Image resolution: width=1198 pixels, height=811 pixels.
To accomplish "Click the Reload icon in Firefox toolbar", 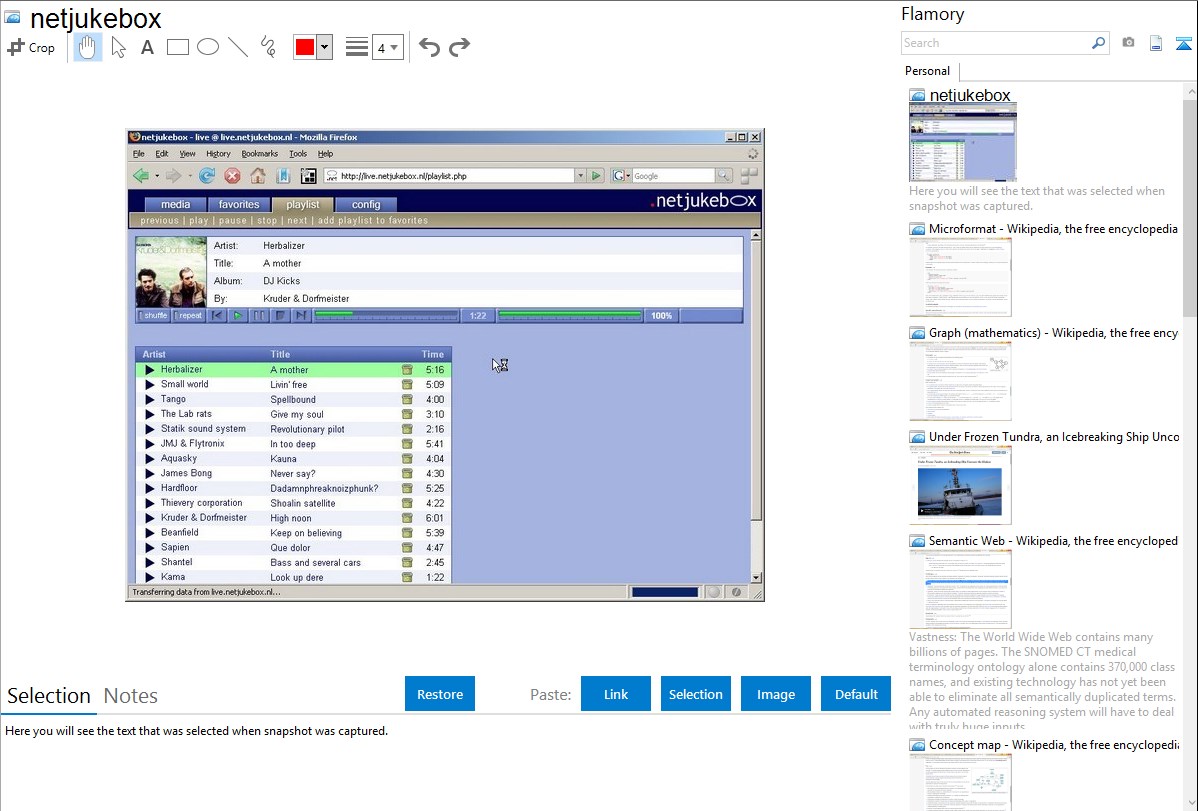I will (x=207, y=176).
